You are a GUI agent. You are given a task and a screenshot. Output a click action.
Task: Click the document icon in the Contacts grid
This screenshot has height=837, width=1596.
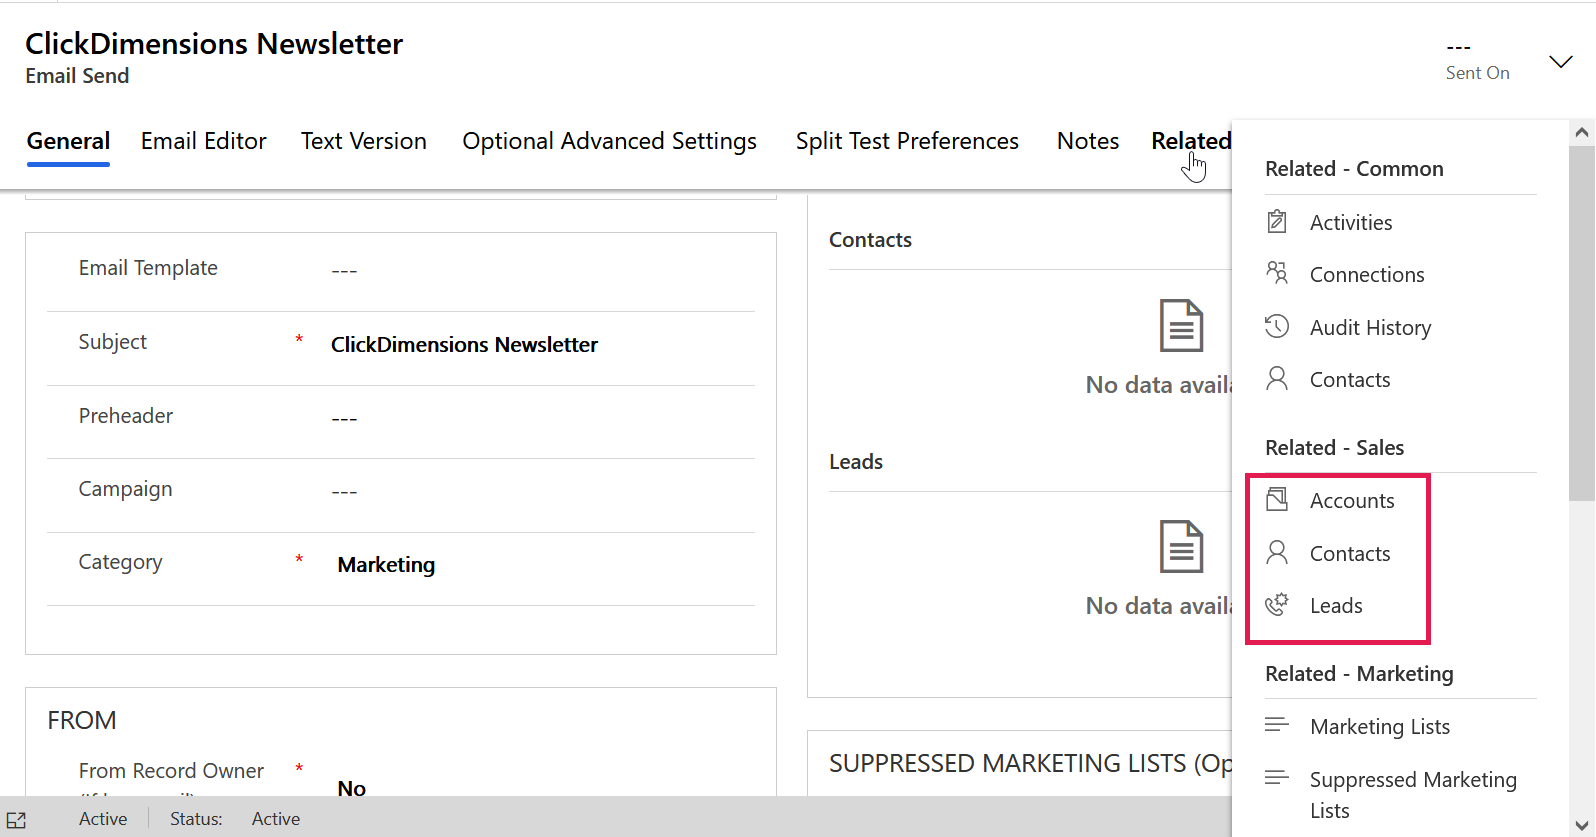pyautogui.click(x=1181, y=325)
